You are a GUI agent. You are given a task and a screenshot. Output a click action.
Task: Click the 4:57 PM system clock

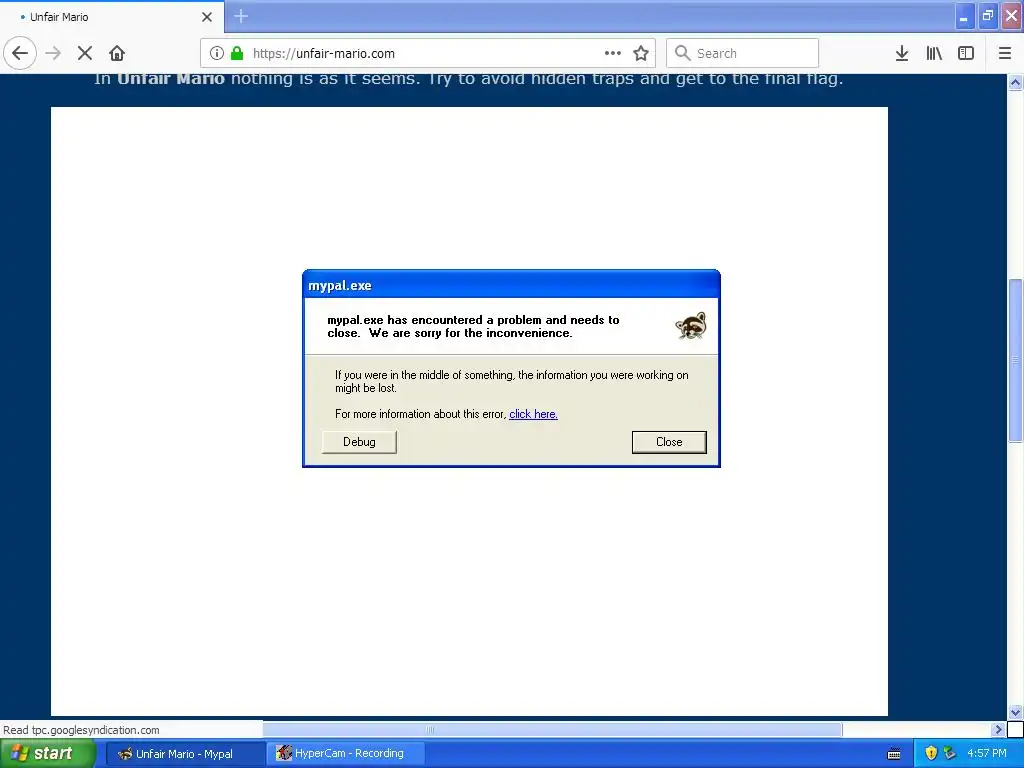[987, 754]
